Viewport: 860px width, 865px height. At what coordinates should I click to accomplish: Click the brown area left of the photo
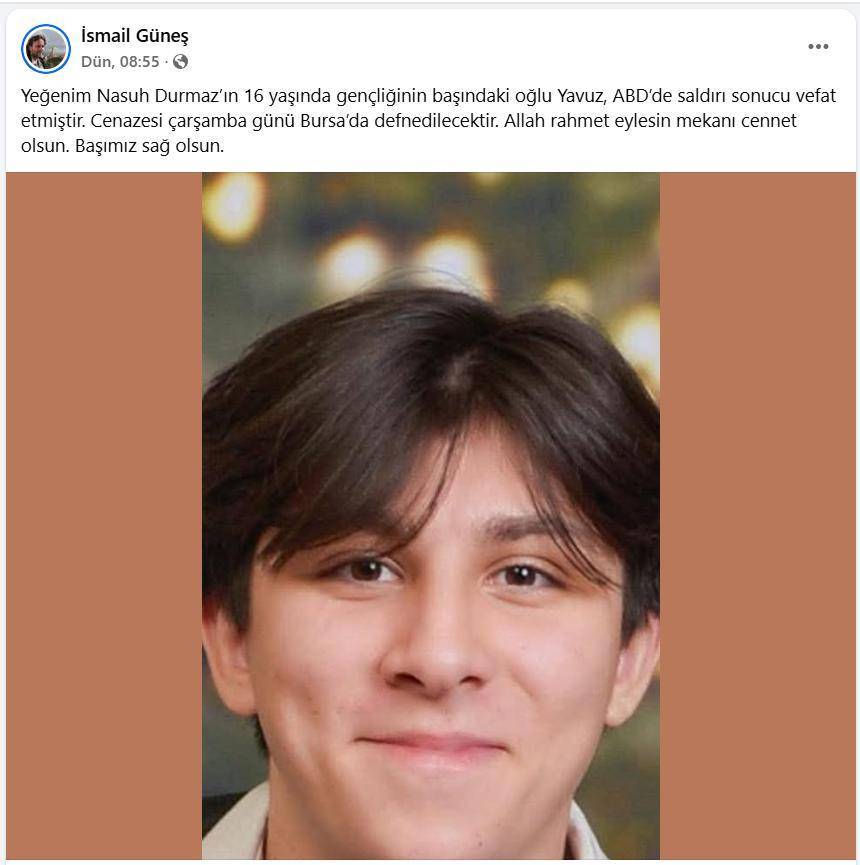104,516
